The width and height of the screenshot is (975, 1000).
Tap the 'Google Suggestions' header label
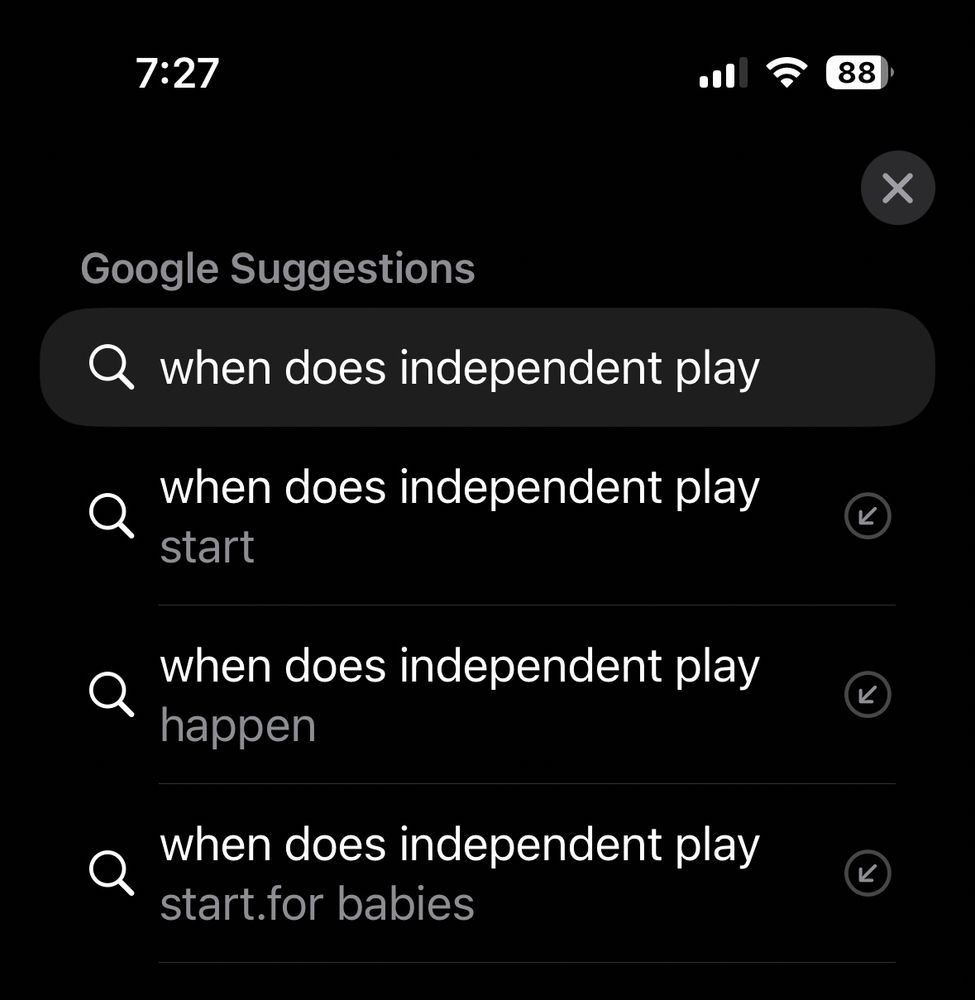point(279,267)
